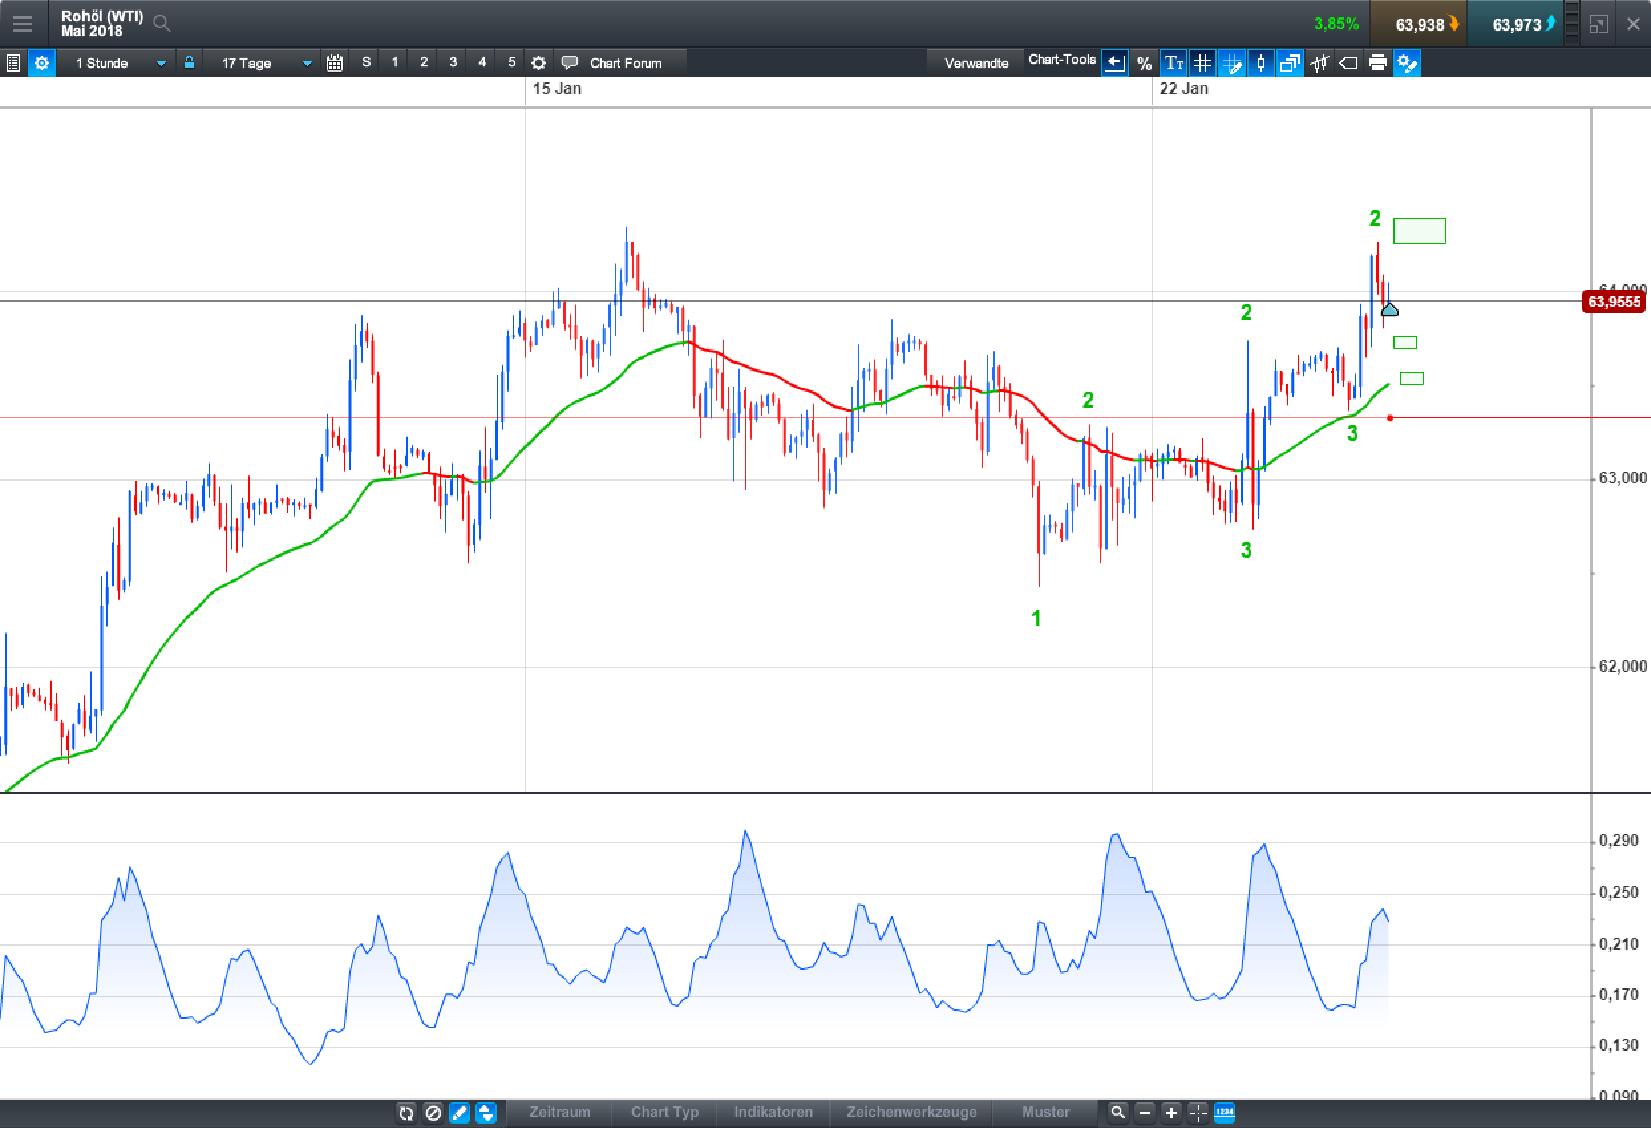Image resolution: width=1651 pixels, height=1128 pixels.
Task: Click the refresh chart icon
Action: tap(406, 1112)
